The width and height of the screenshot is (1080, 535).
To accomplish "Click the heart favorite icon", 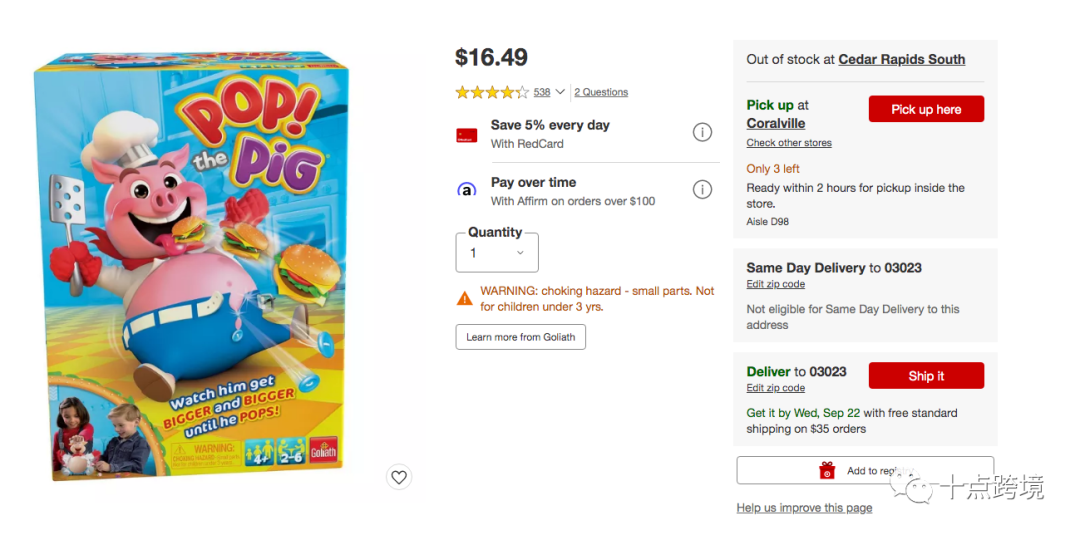I will [x=399, y=477].
